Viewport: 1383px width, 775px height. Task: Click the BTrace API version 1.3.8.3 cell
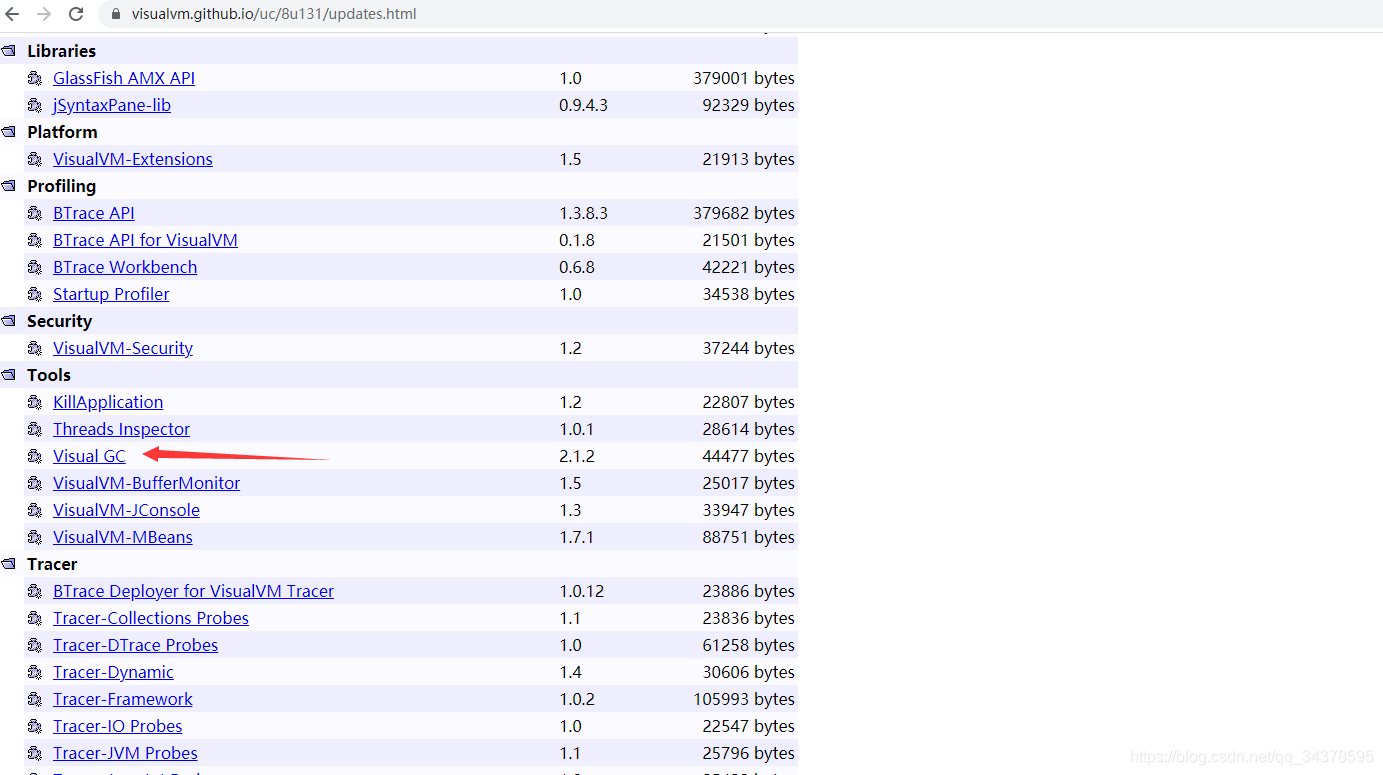click(583, 213)
